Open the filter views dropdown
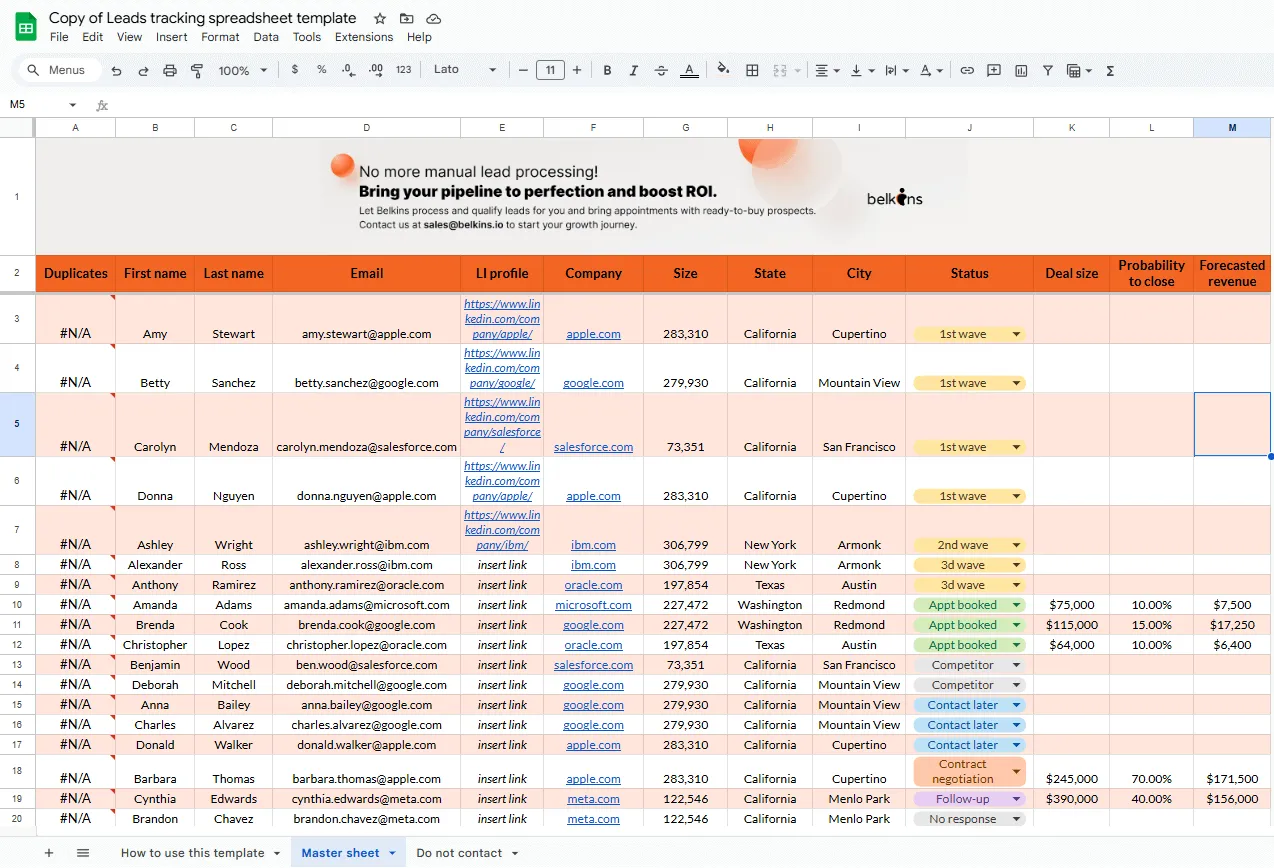The width and height of the screenshot is (1274, 868). click(x=1079, y=70)
